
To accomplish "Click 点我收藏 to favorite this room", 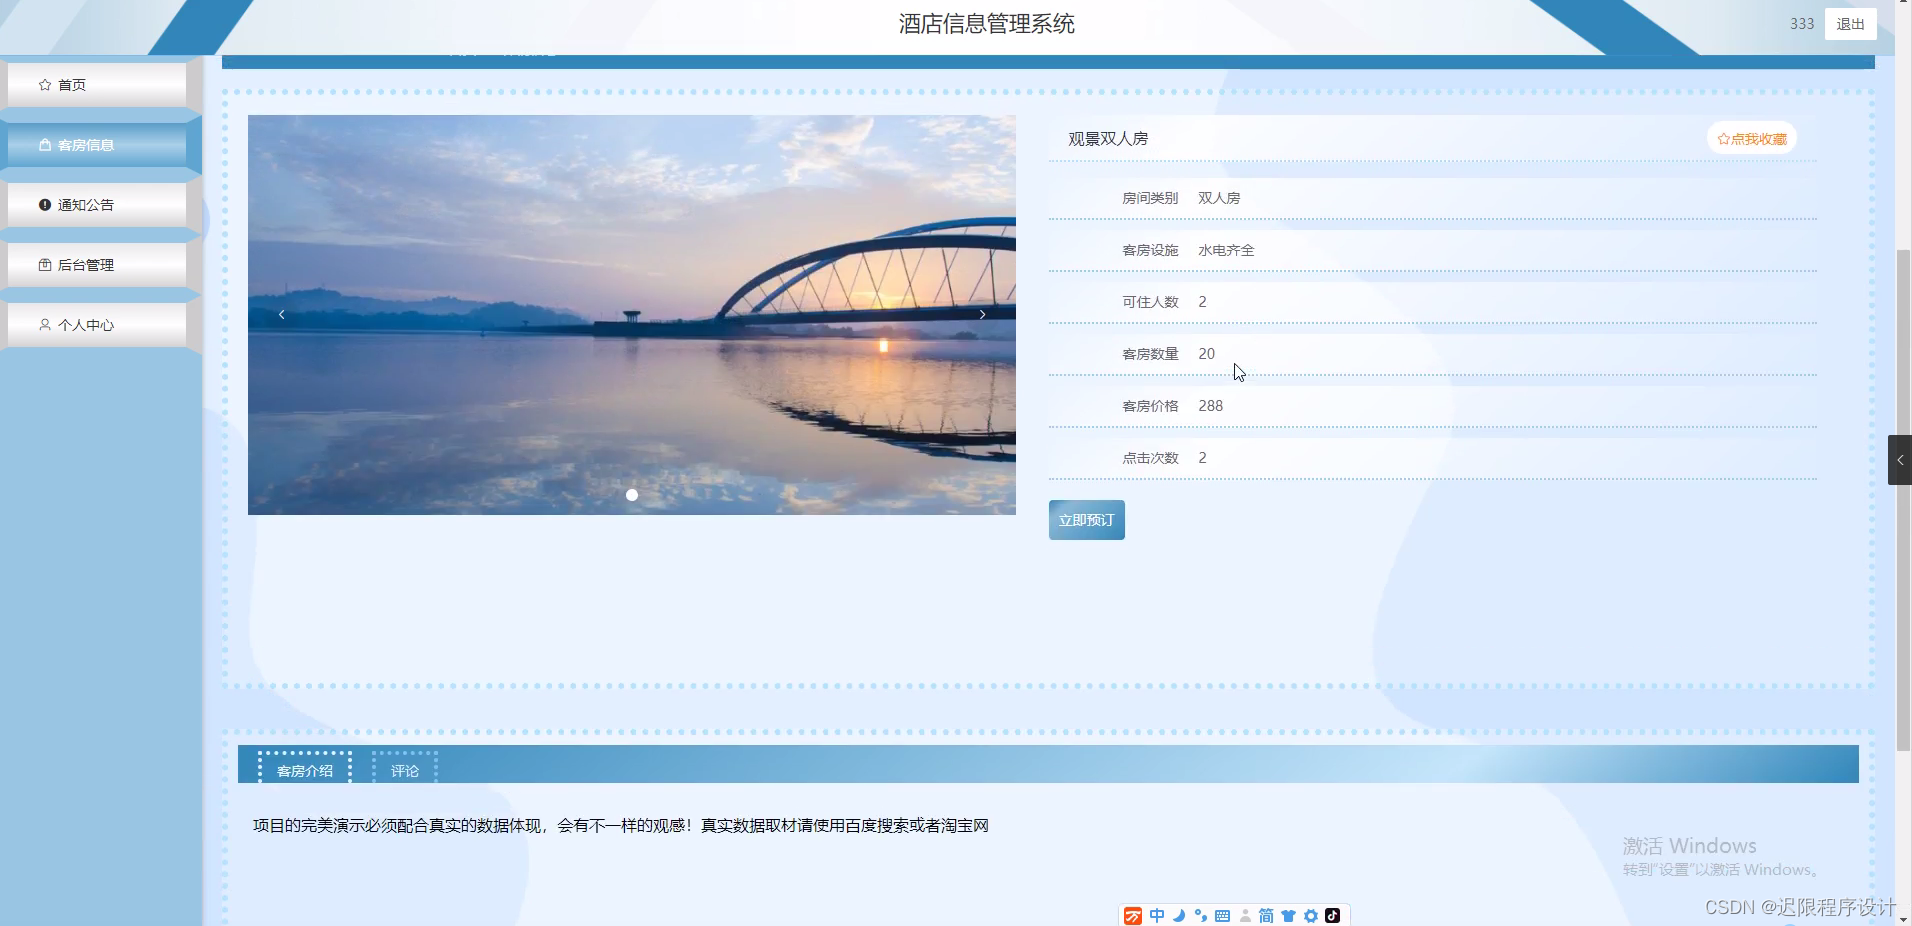I will click(1752, 139).
